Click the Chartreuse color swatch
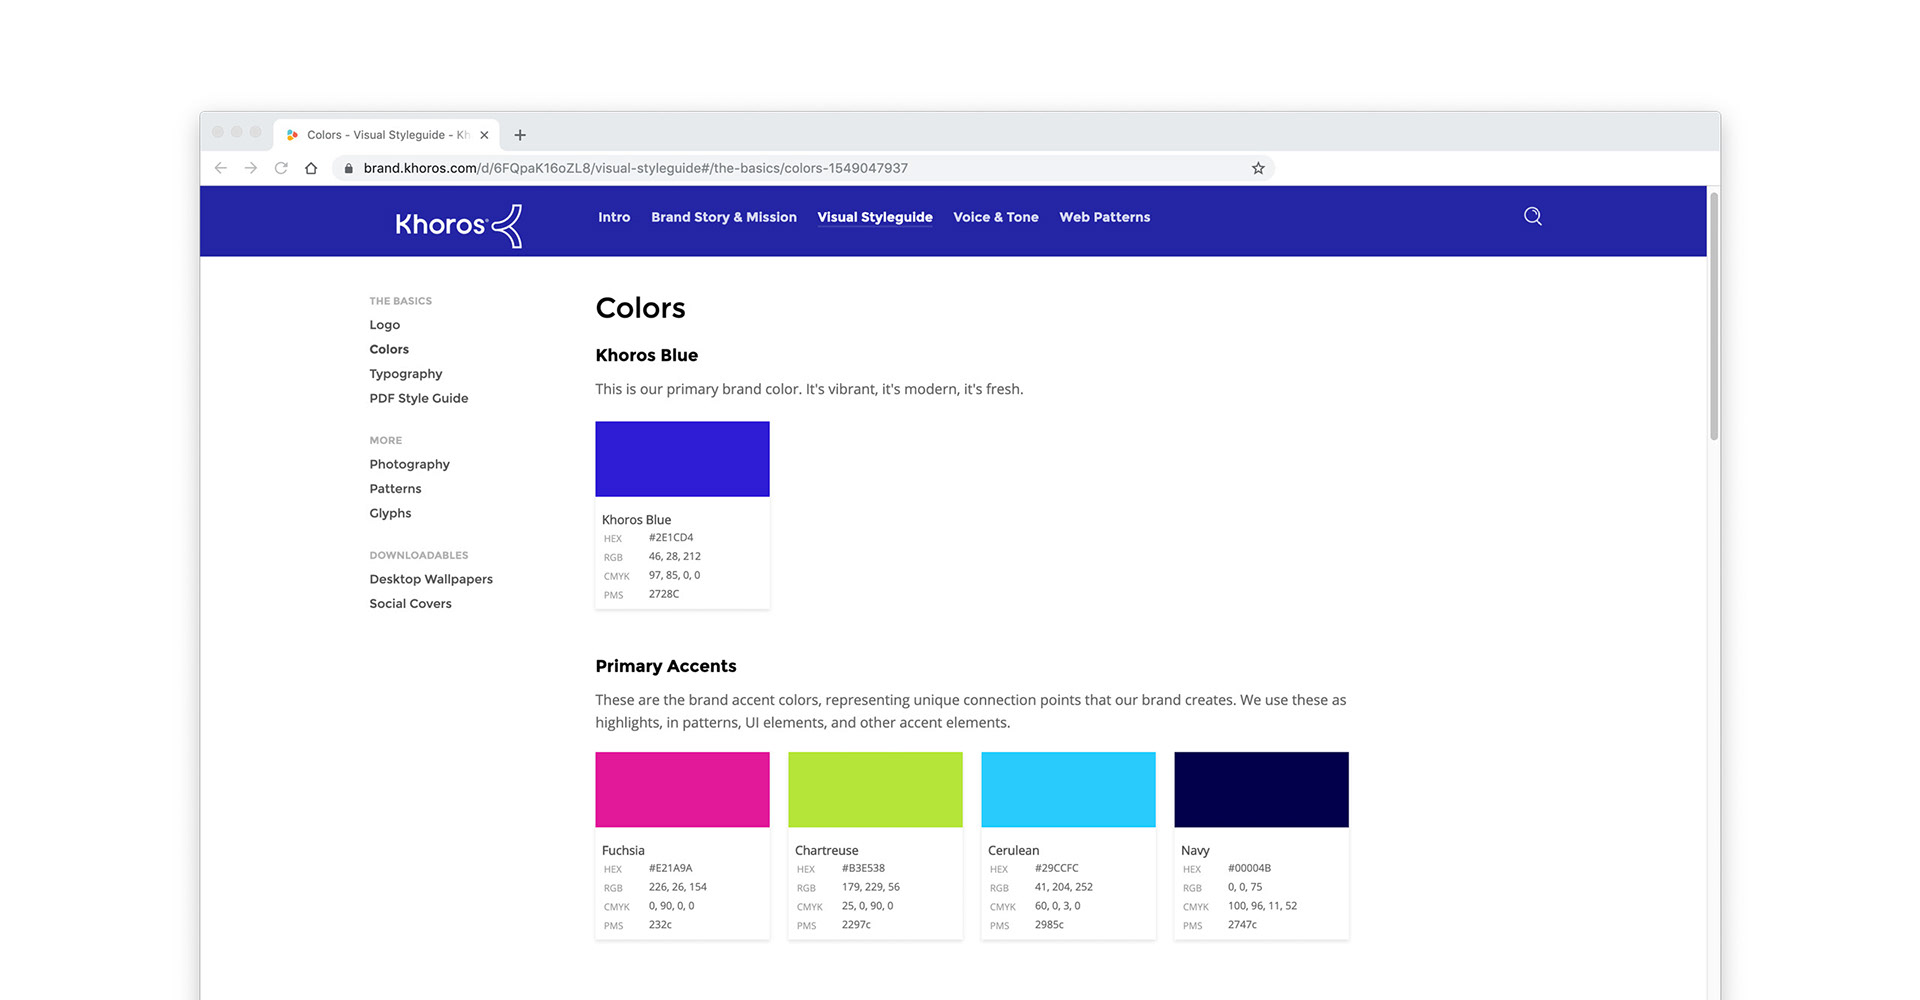 point(875,790)
